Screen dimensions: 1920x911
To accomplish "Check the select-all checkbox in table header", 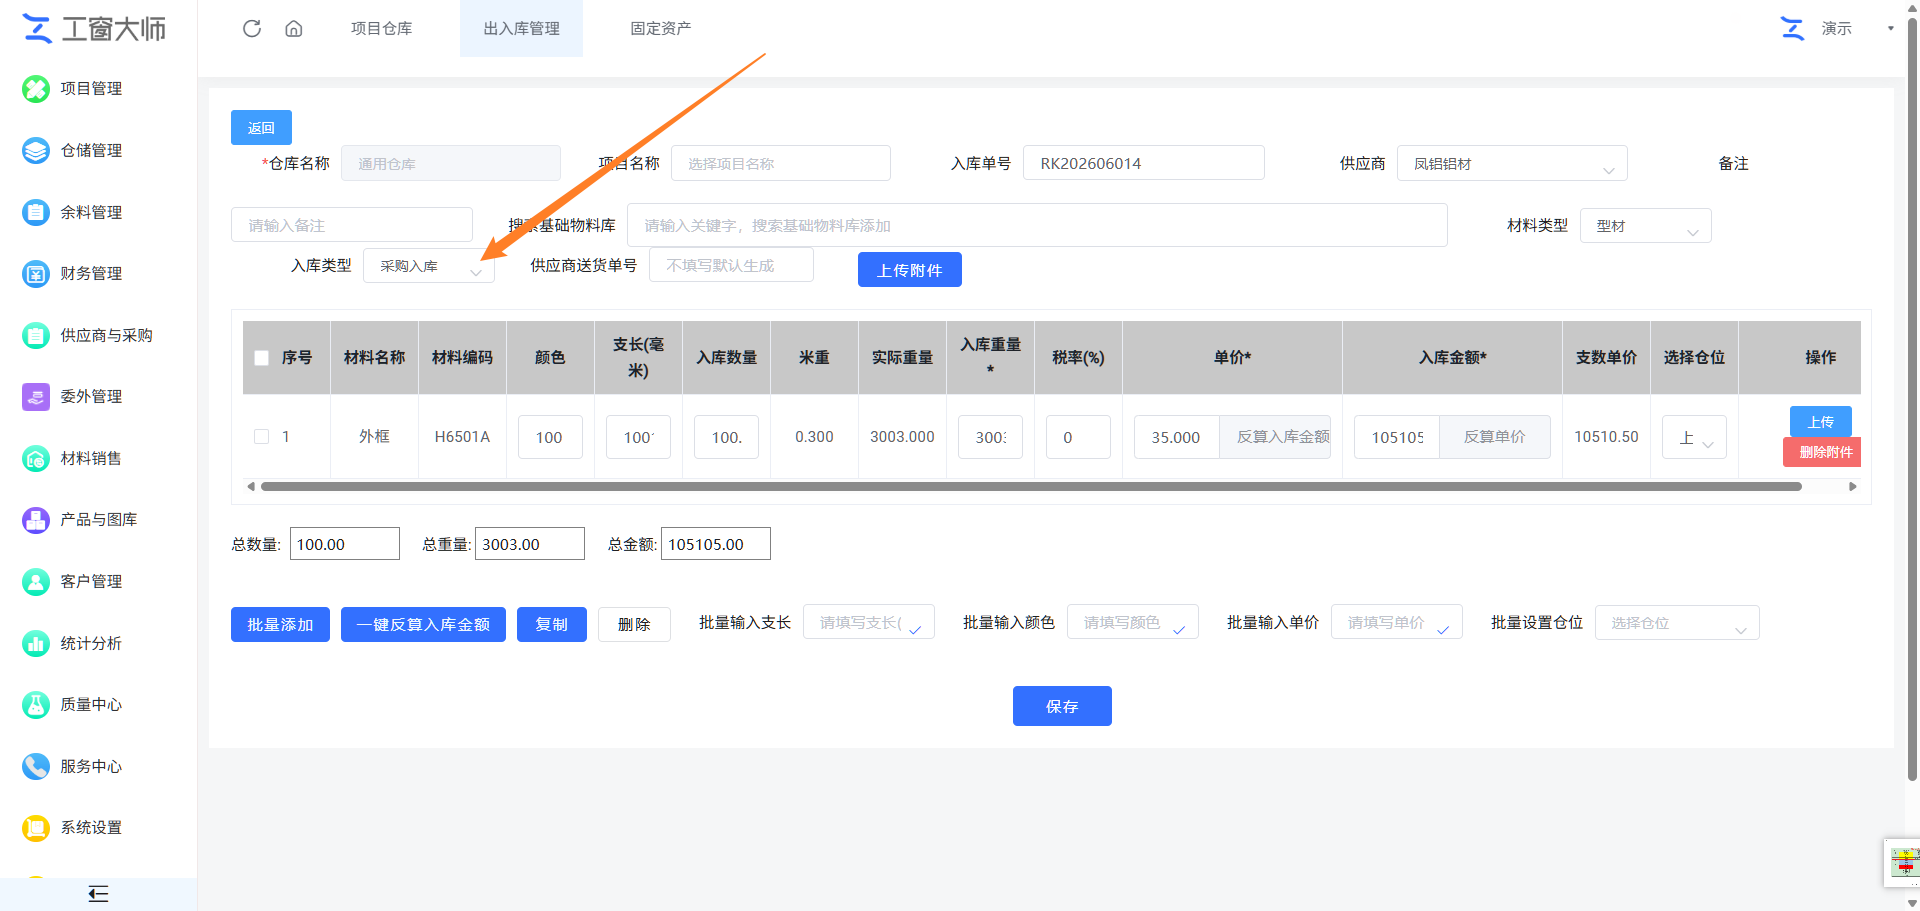I will pos(262,358).
